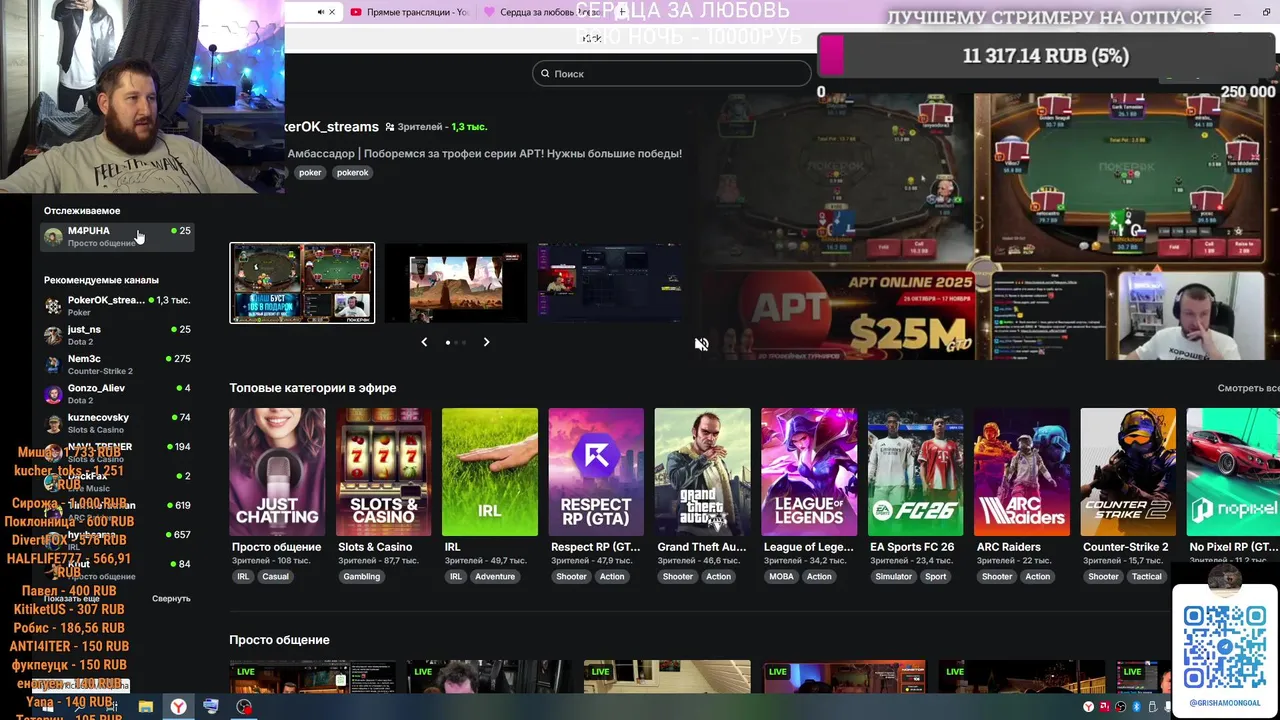The image size is (1280, 720).
Task: Open the followed channel M4PUHA
Action: point(117,236)
